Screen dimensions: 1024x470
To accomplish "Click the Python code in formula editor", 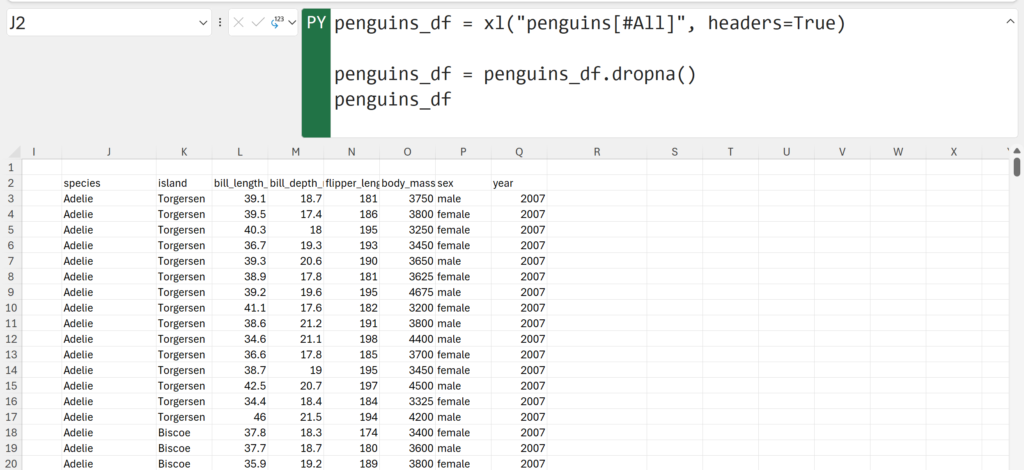I will (x=590, y=24).
